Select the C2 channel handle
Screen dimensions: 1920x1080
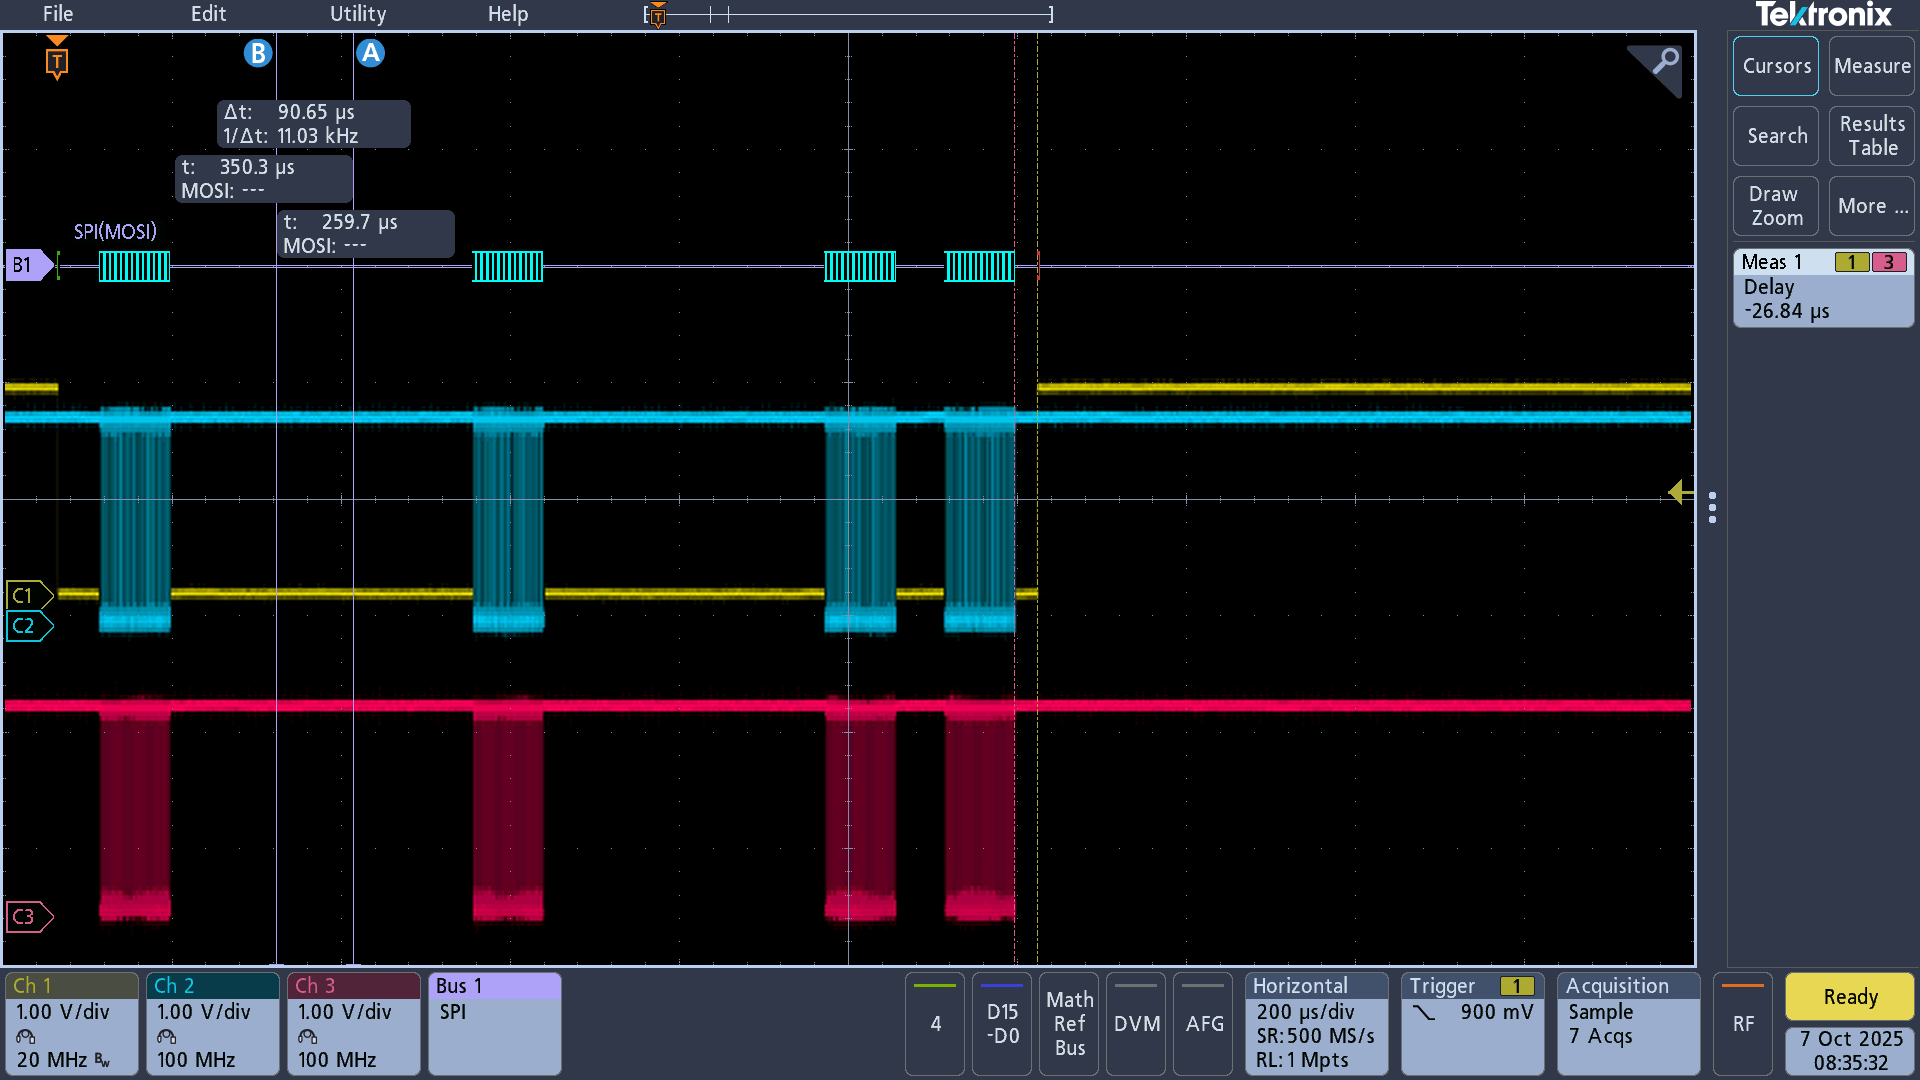pos(29,626)
